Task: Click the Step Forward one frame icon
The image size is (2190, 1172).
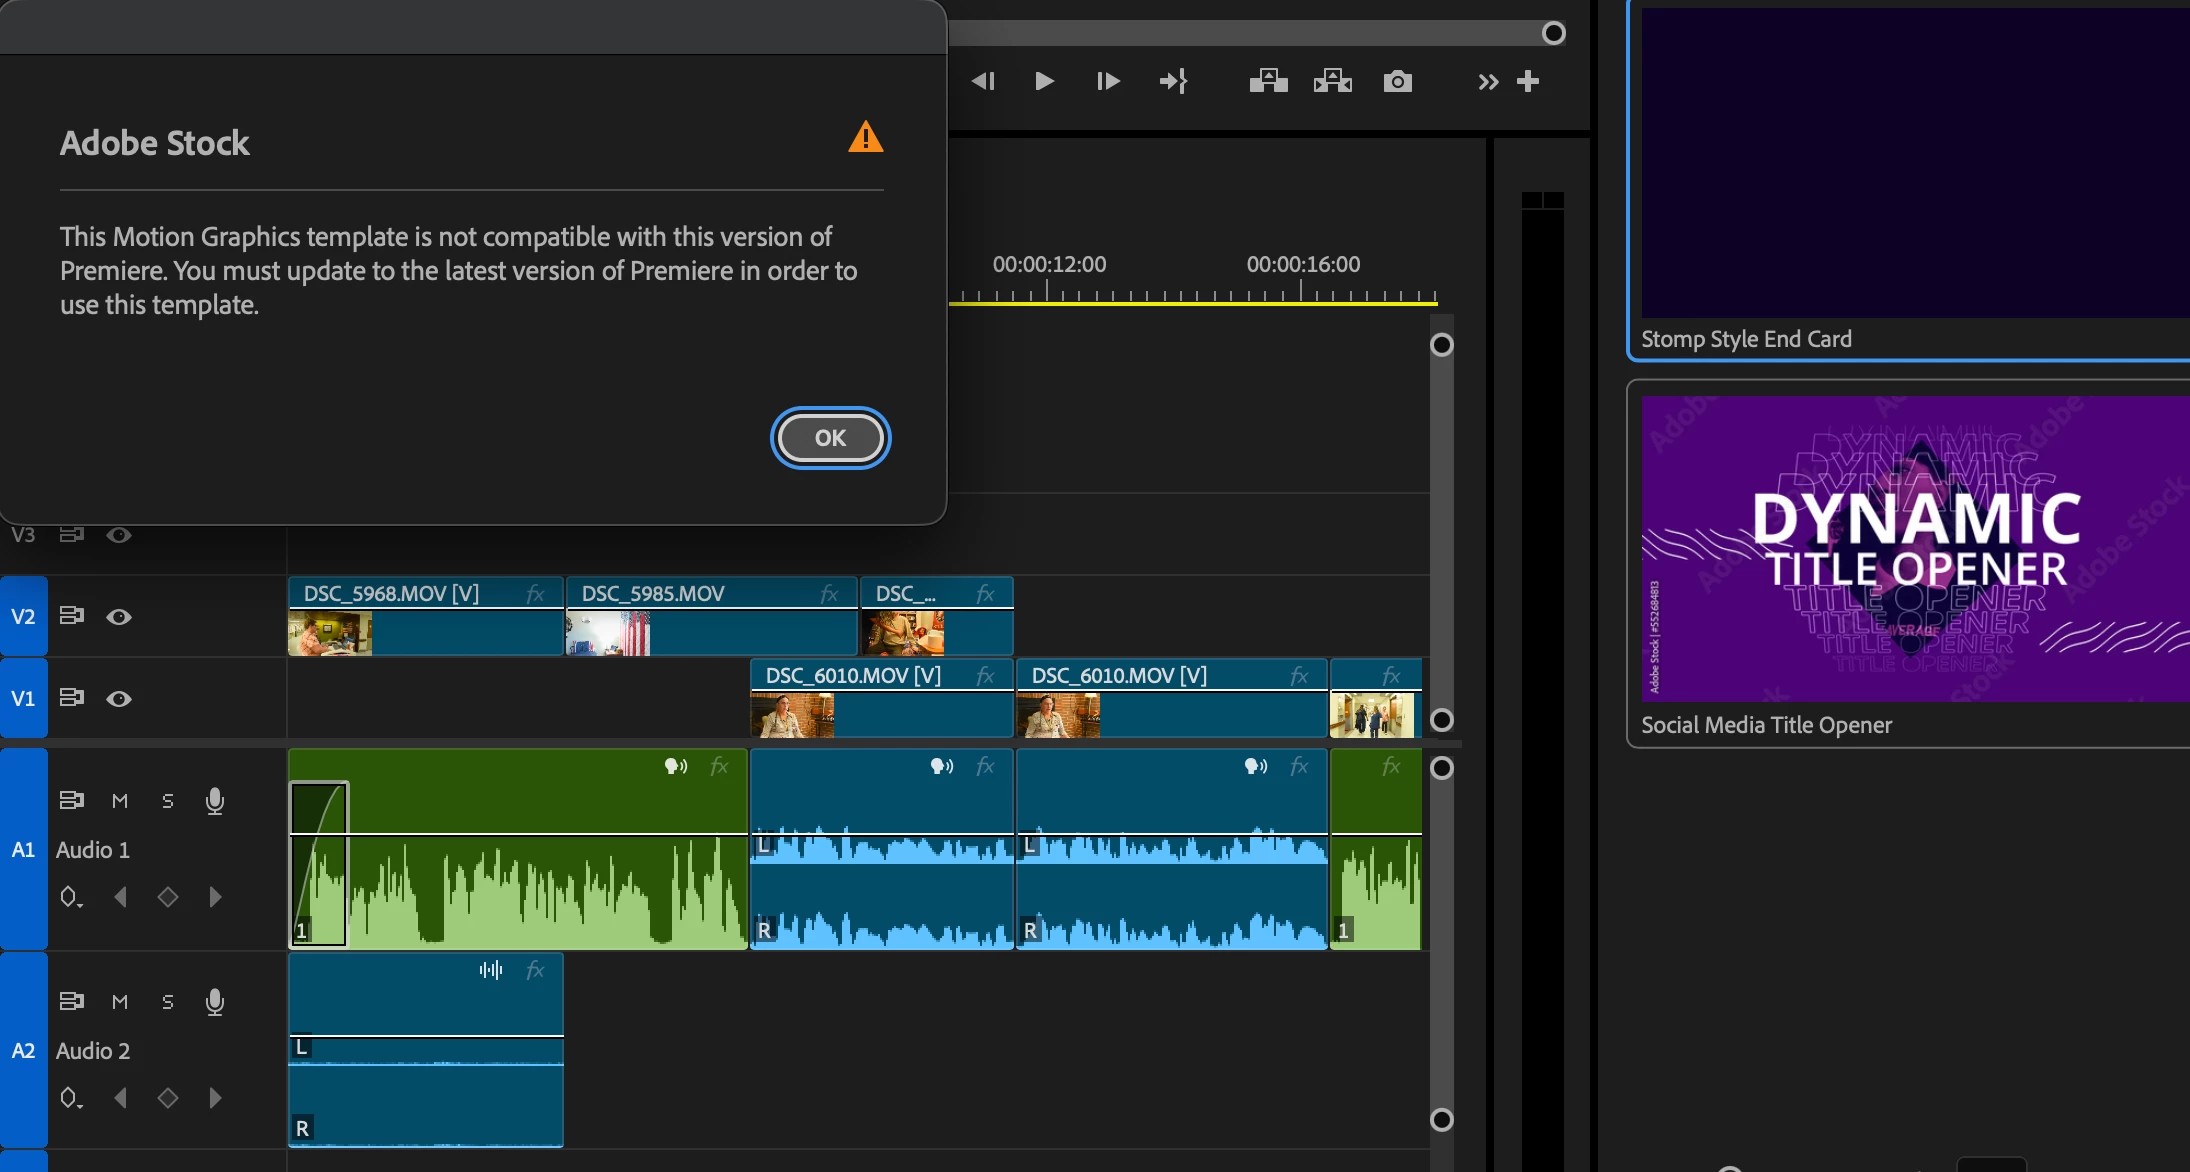Action: click(1108, 82)
